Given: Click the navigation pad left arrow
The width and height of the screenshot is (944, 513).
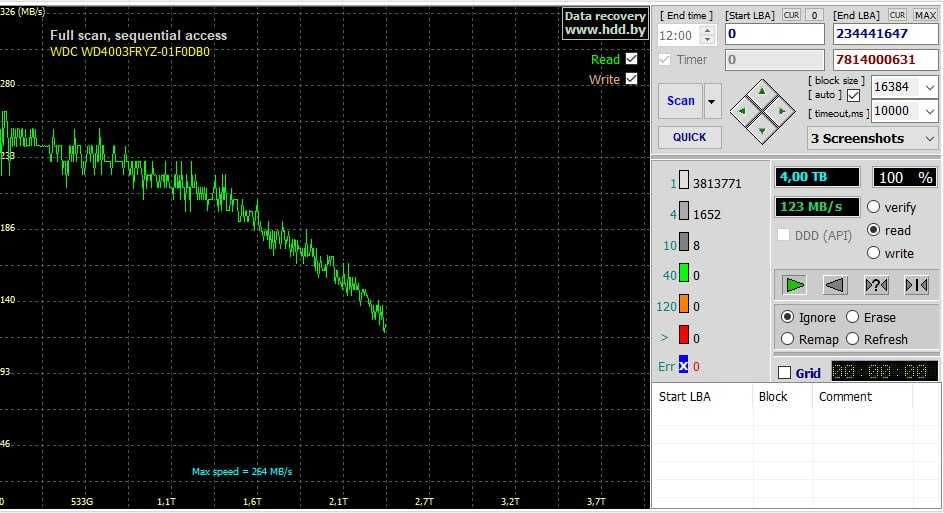Looking at the screenshot, I should [x=742, y=111].
